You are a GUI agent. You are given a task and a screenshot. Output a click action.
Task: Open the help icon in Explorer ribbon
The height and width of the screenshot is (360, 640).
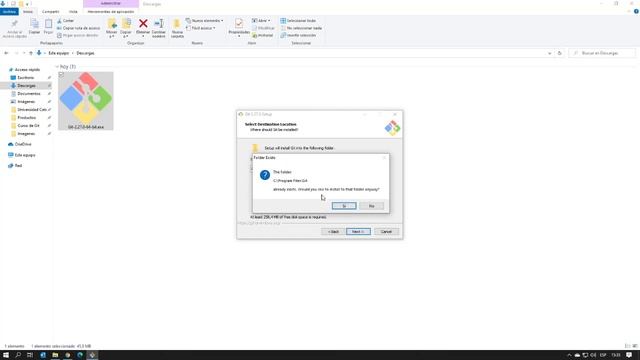tap(636, 11)
